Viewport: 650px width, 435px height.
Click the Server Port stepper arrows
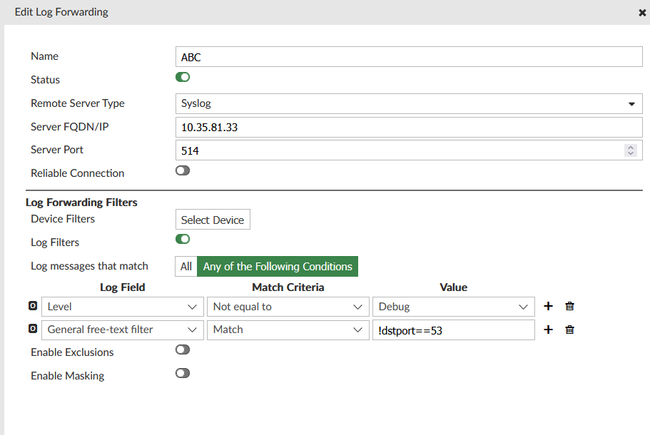pyautogui.click(x=630, y=150)
